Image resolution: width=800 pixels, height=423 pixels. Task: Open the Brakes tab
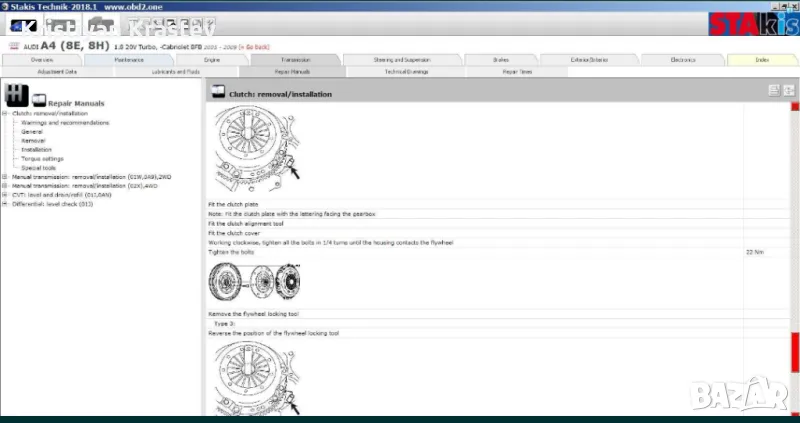tap(500, 60)
